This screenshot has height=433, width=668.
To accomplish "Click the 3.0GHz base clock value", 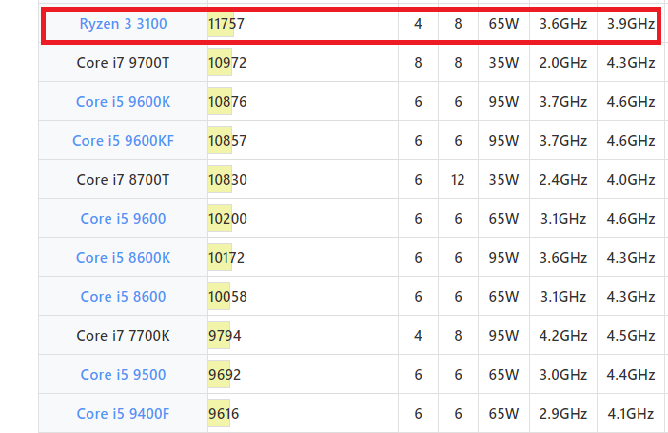I will tap(563, 375).
